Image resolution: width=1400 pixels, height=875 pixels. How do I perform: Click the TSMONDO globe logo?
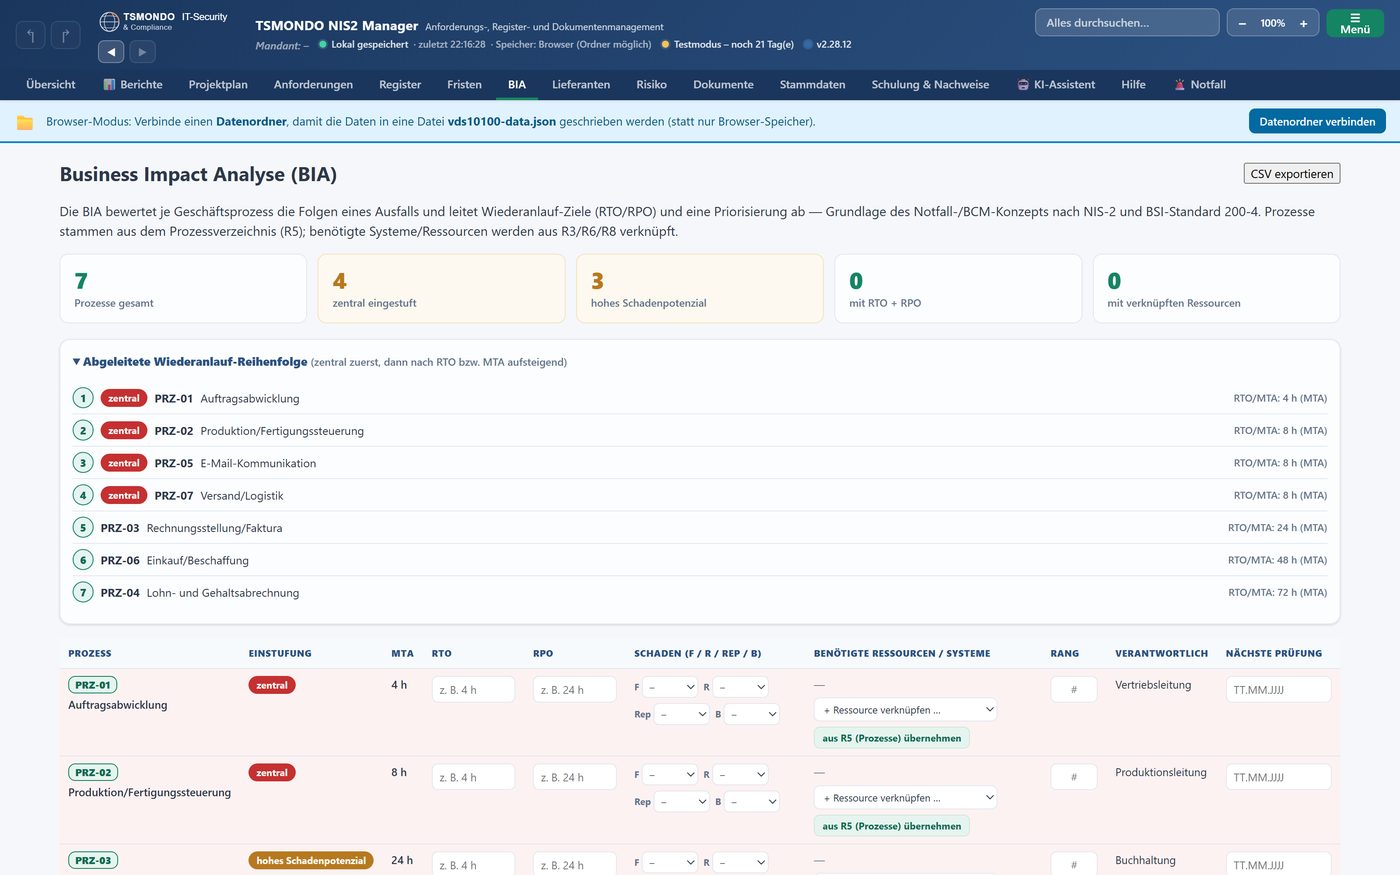[x=109, y=21]
